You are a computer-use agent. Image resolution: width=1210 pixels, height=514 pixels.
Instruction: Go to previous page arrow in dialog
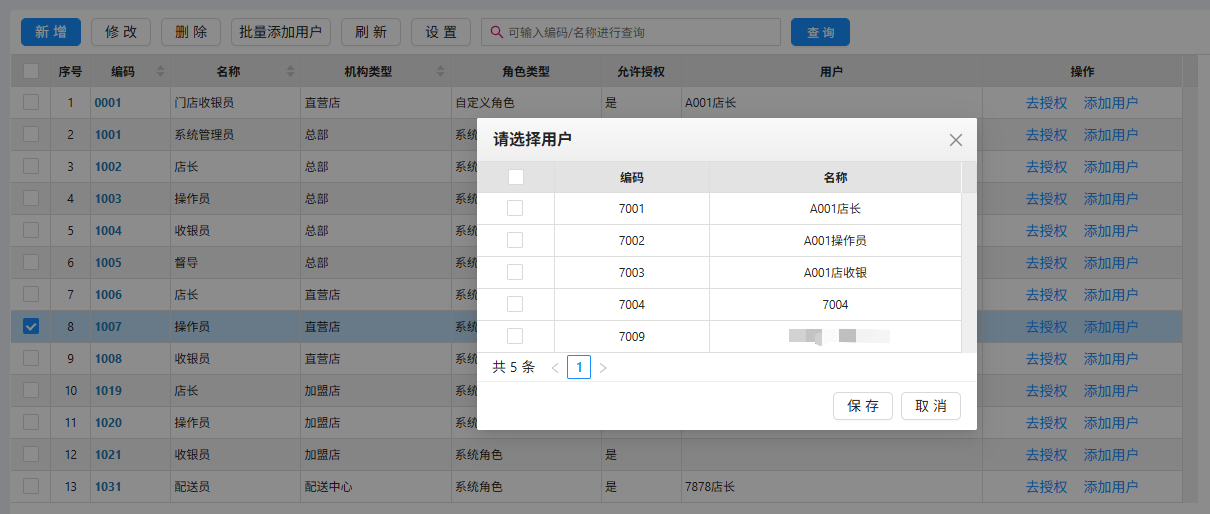[x=555, y=368]
